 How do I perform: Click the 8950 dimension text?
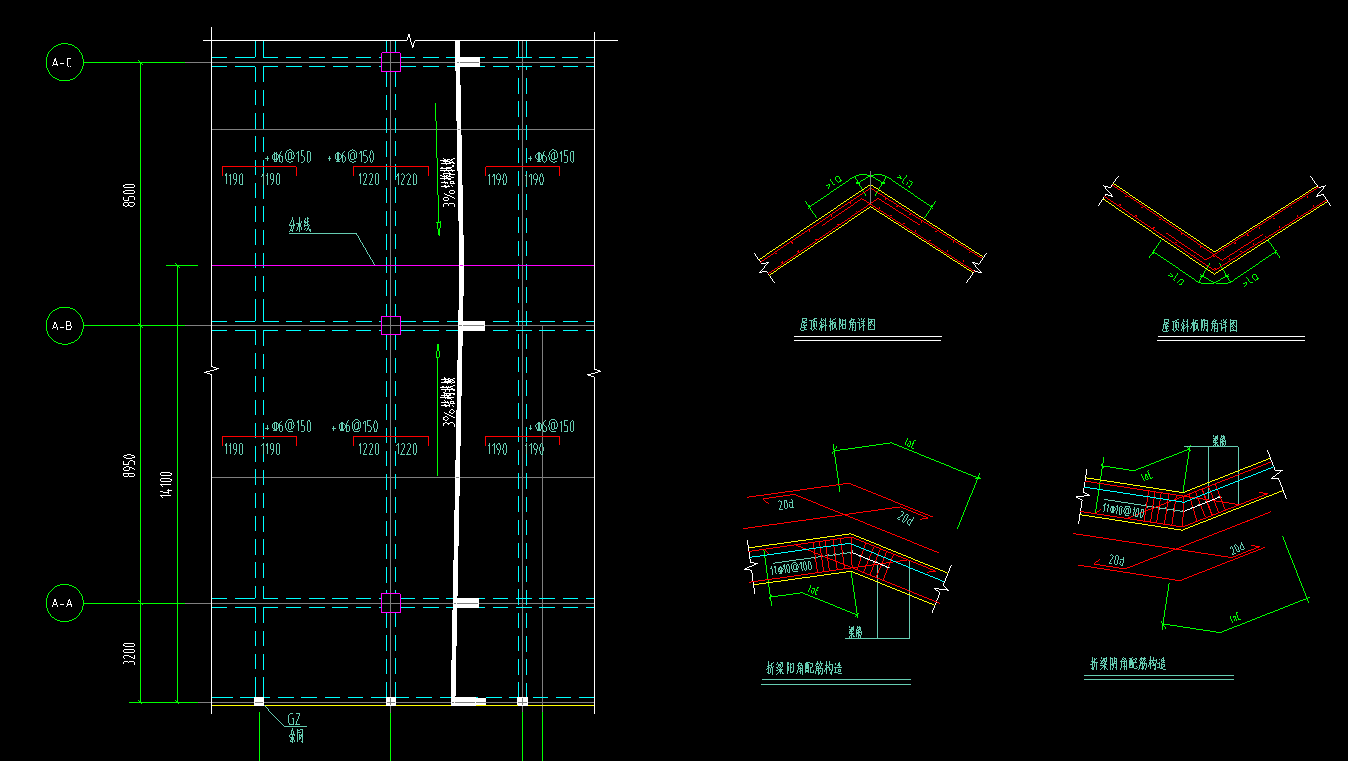(128, 465)
